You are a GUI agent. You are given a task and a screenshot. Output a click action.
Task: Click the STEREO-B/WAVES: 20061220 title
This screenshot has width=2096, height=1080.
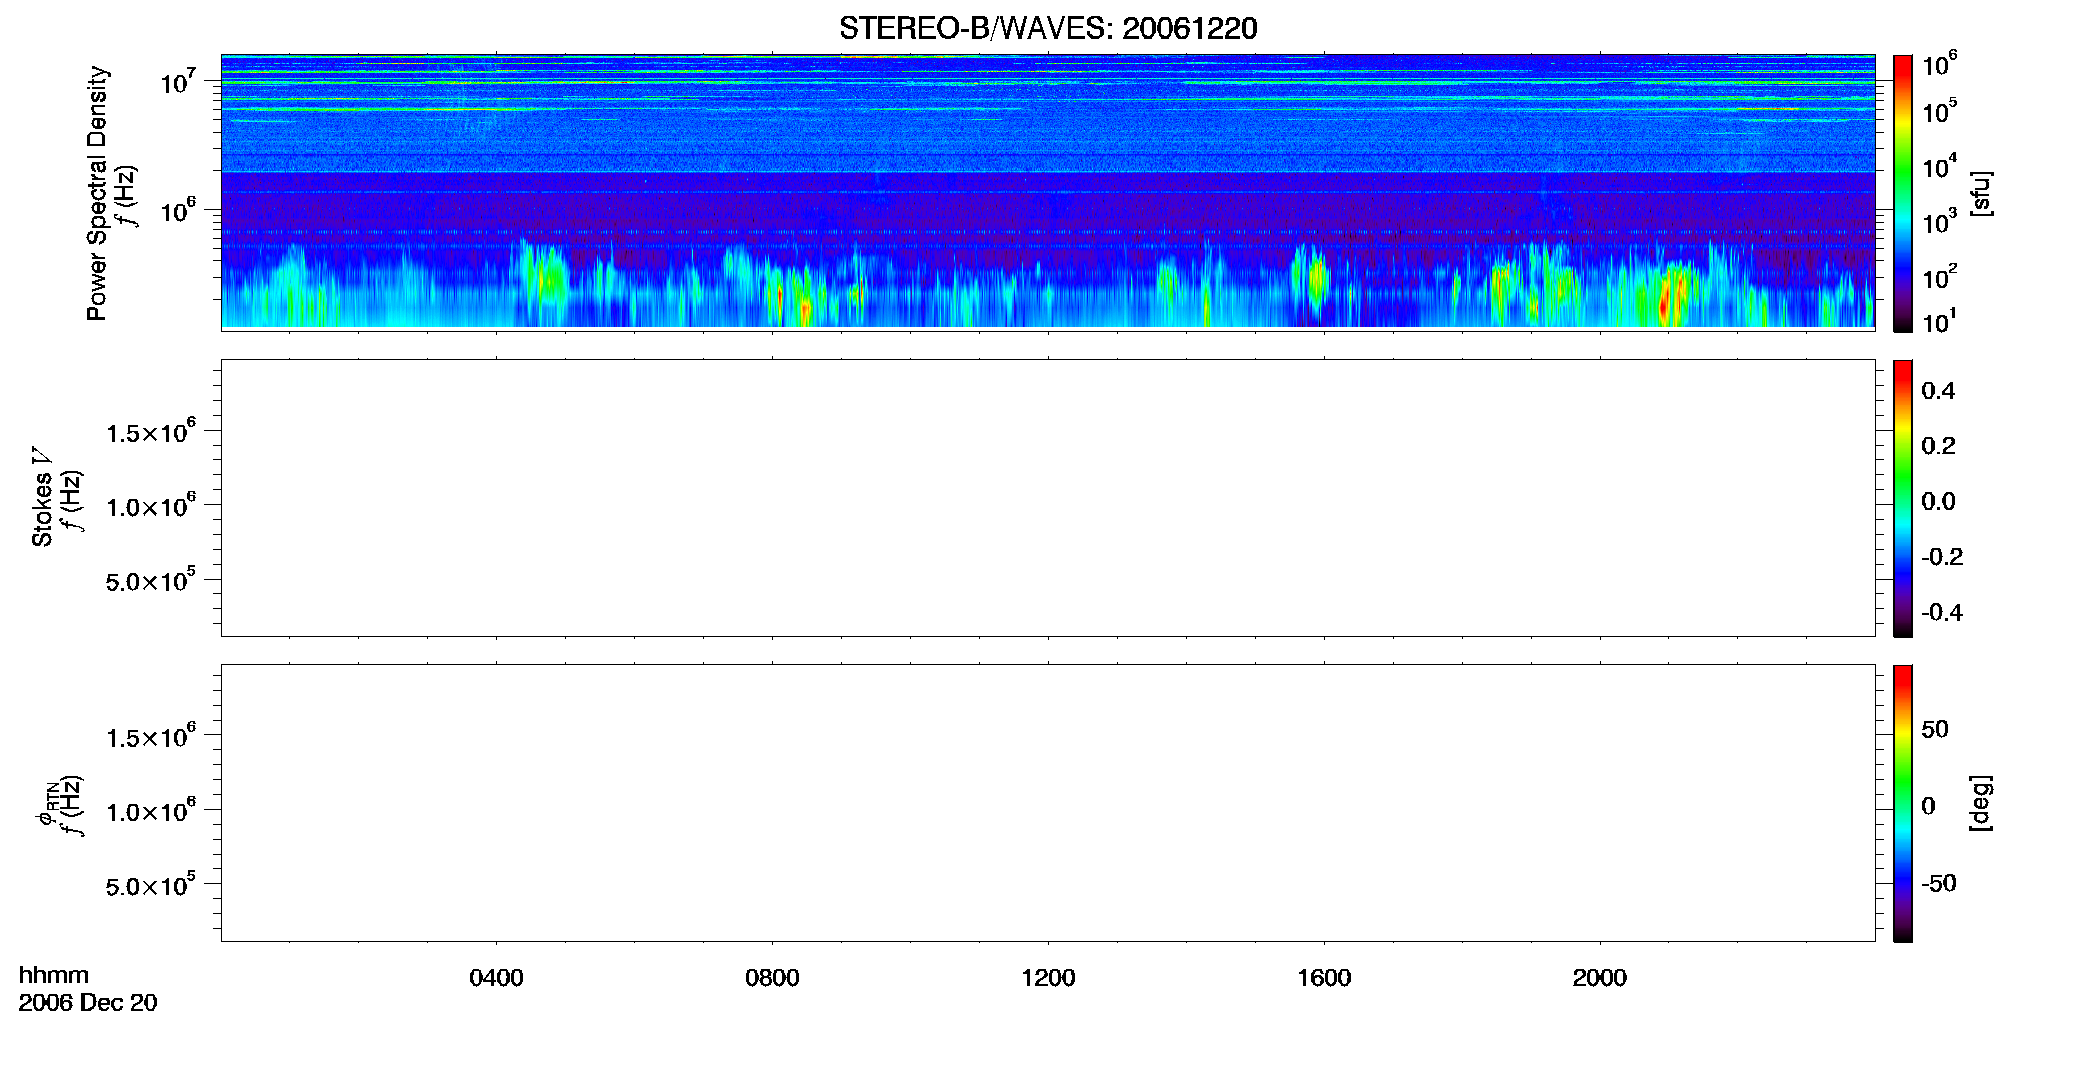pyautogui.click(x=1048, y=29)
